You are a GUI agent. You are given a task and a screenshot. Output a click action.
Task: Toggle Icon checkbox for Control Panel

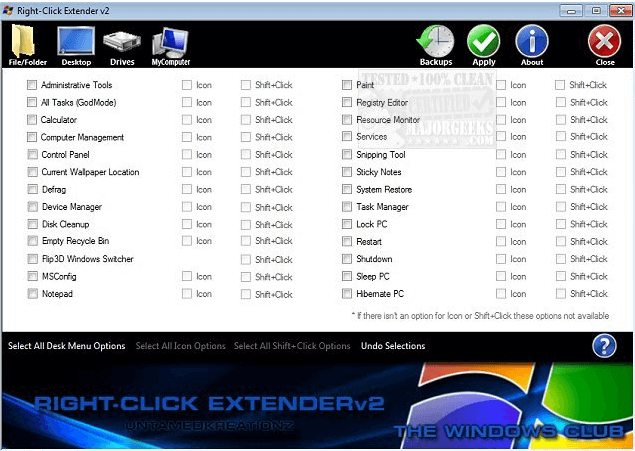pos(187,155)
